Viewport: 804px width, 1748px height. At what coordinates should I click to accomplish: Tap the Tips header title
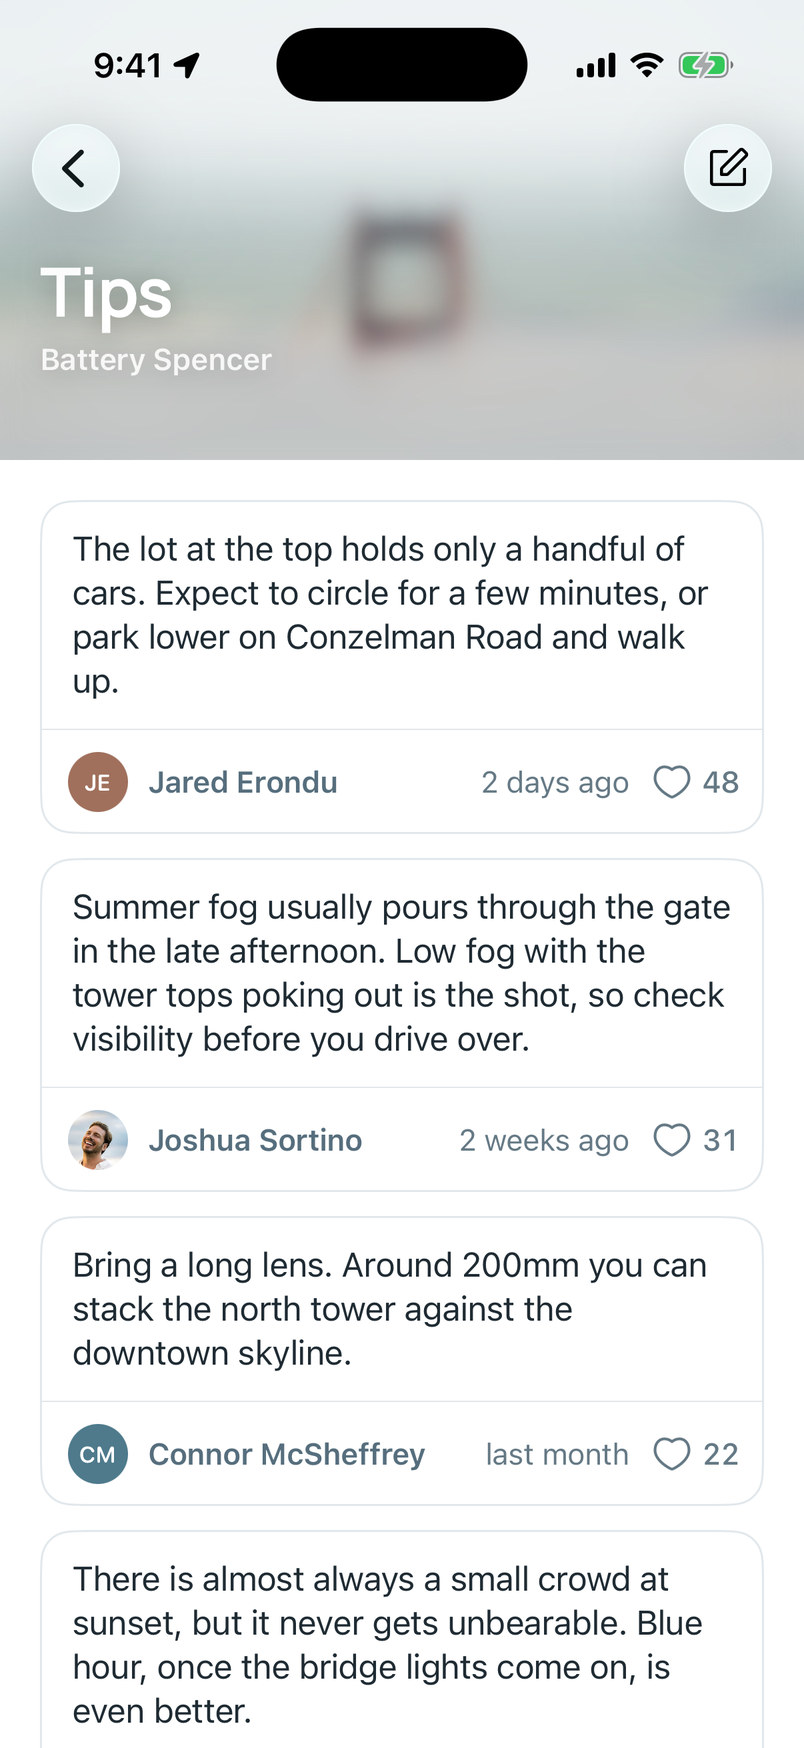click(106, 293)
